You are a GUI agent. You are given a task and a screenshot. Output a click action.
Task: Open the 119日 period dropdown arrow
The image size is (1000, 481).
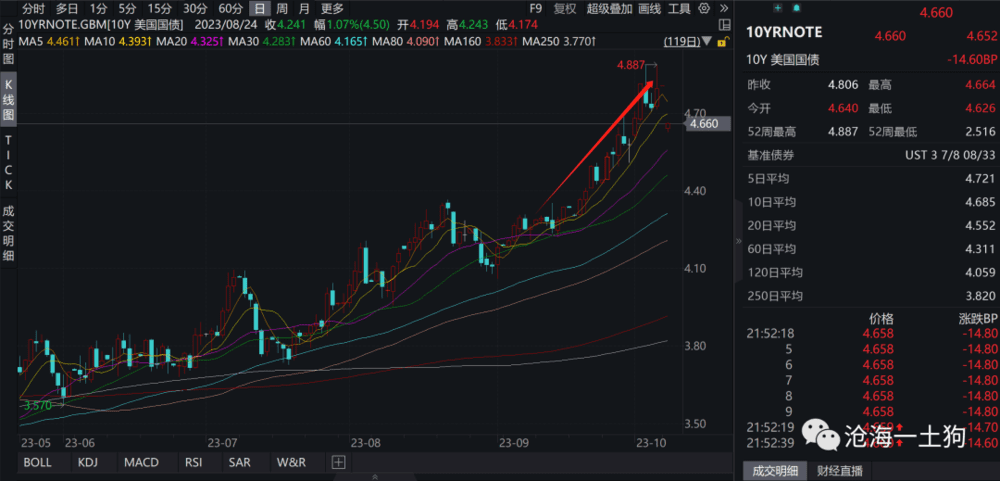click(x=708, y=41)
